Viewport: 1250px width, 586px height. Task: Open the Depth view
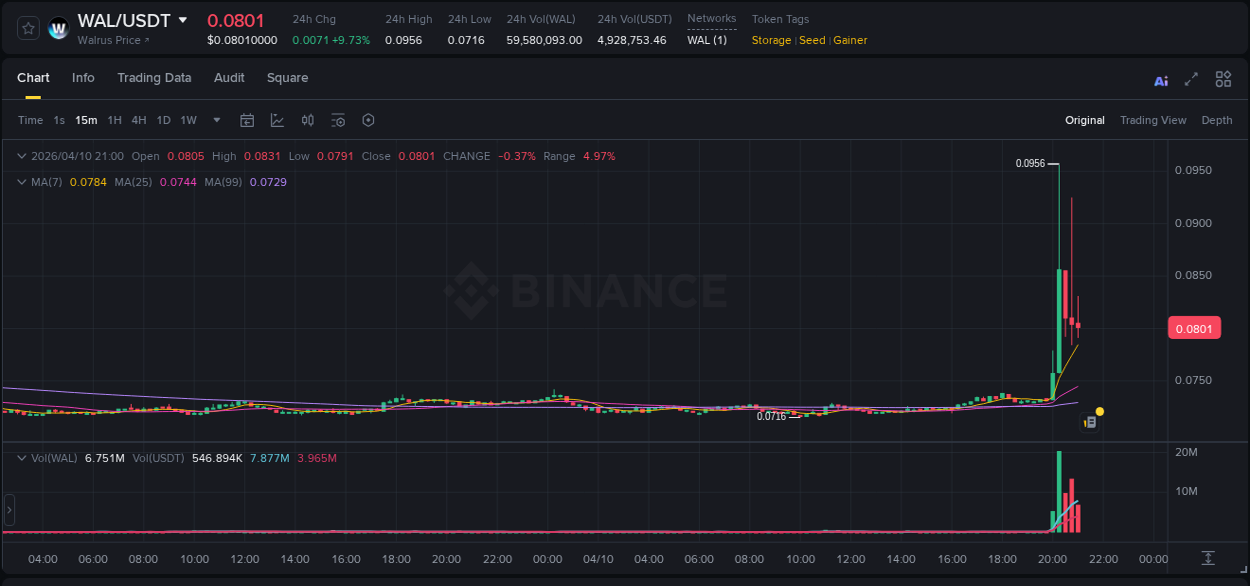(x=1217, y=120)
